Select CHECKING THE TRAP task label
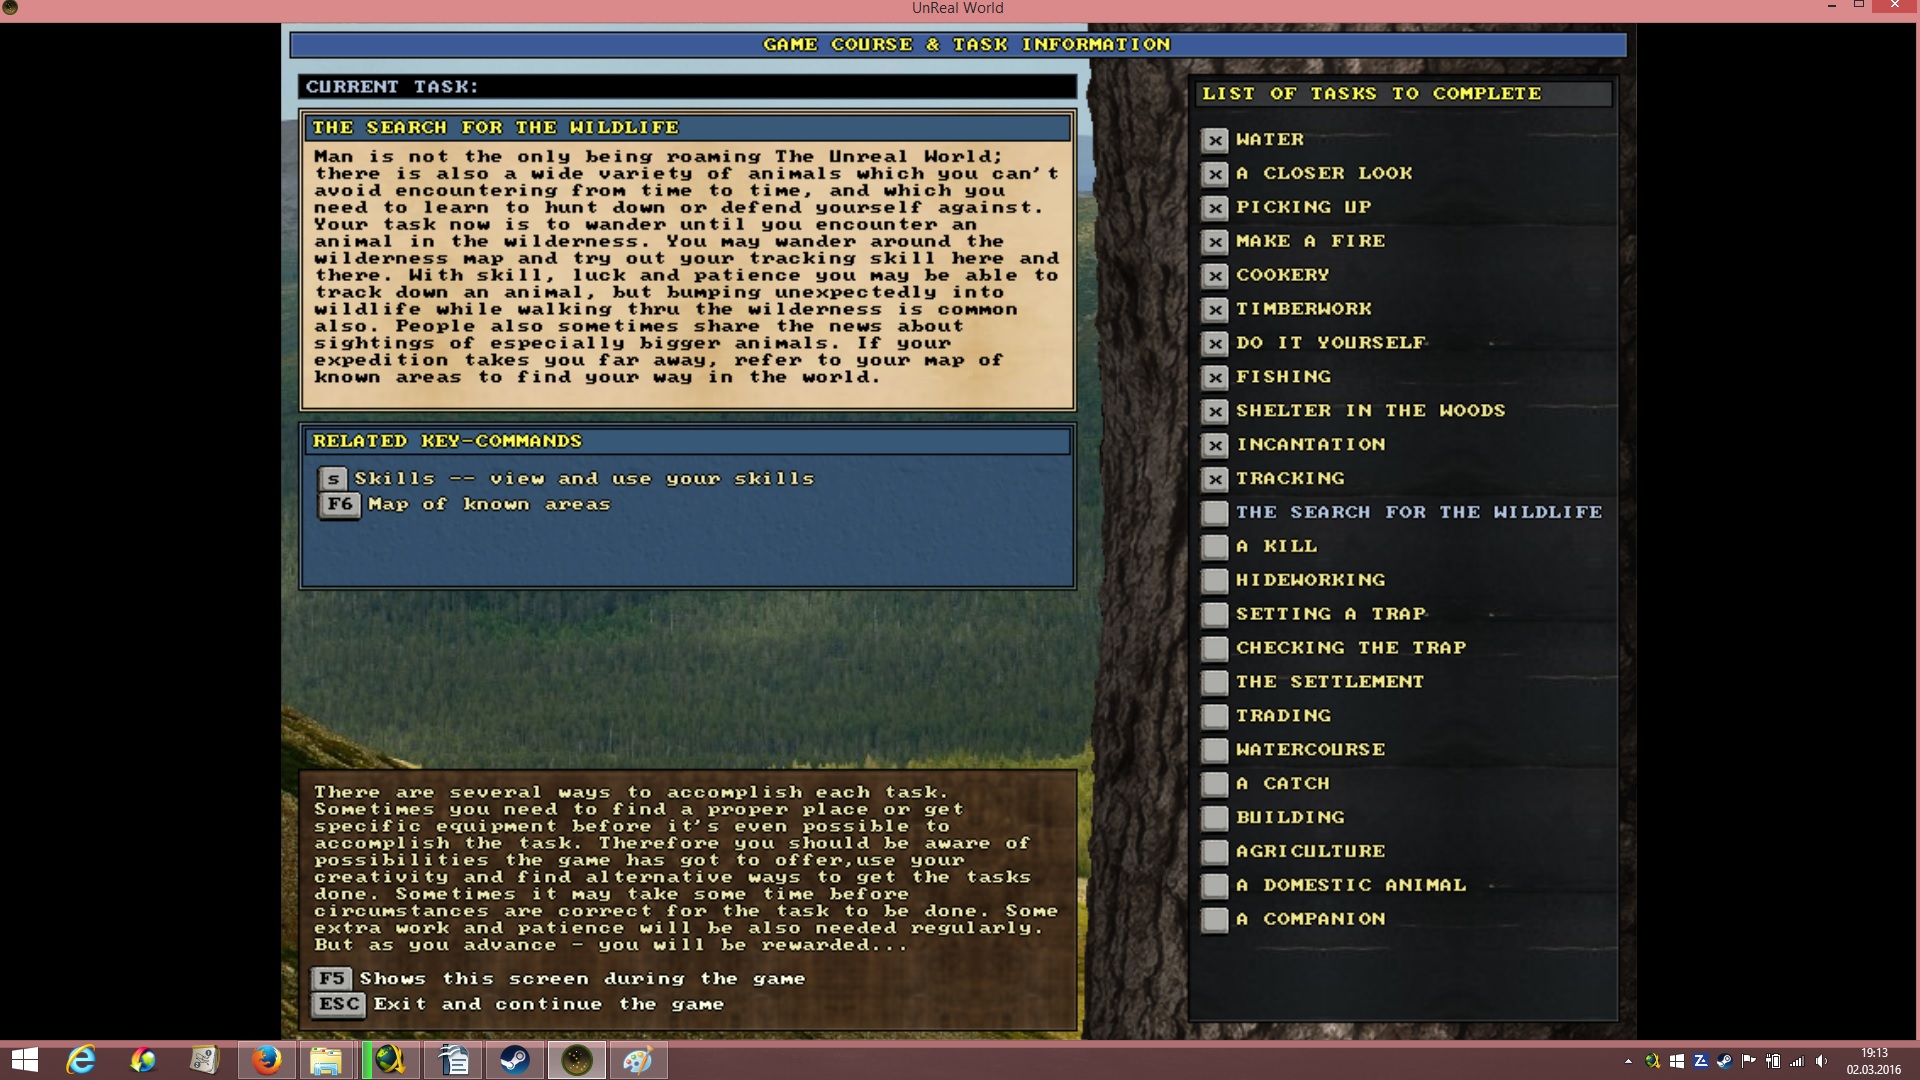The image size is (1920, 1080). (x=1351, y=648)
